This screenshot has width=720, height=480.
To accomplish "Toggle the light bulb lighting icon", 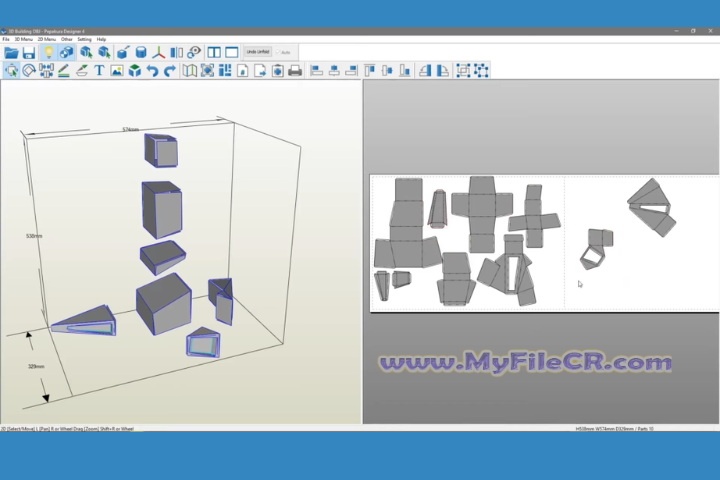I will pyautogui.click(x=47, y=52).
